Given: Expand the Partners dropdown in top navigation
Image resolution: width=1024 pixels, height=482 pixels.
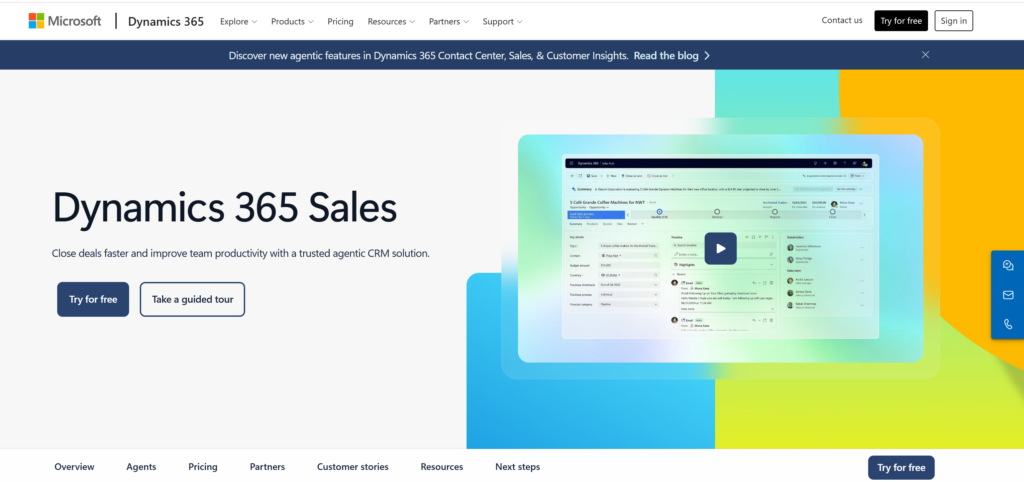Looking at the screenshot, I should (449, 22).
